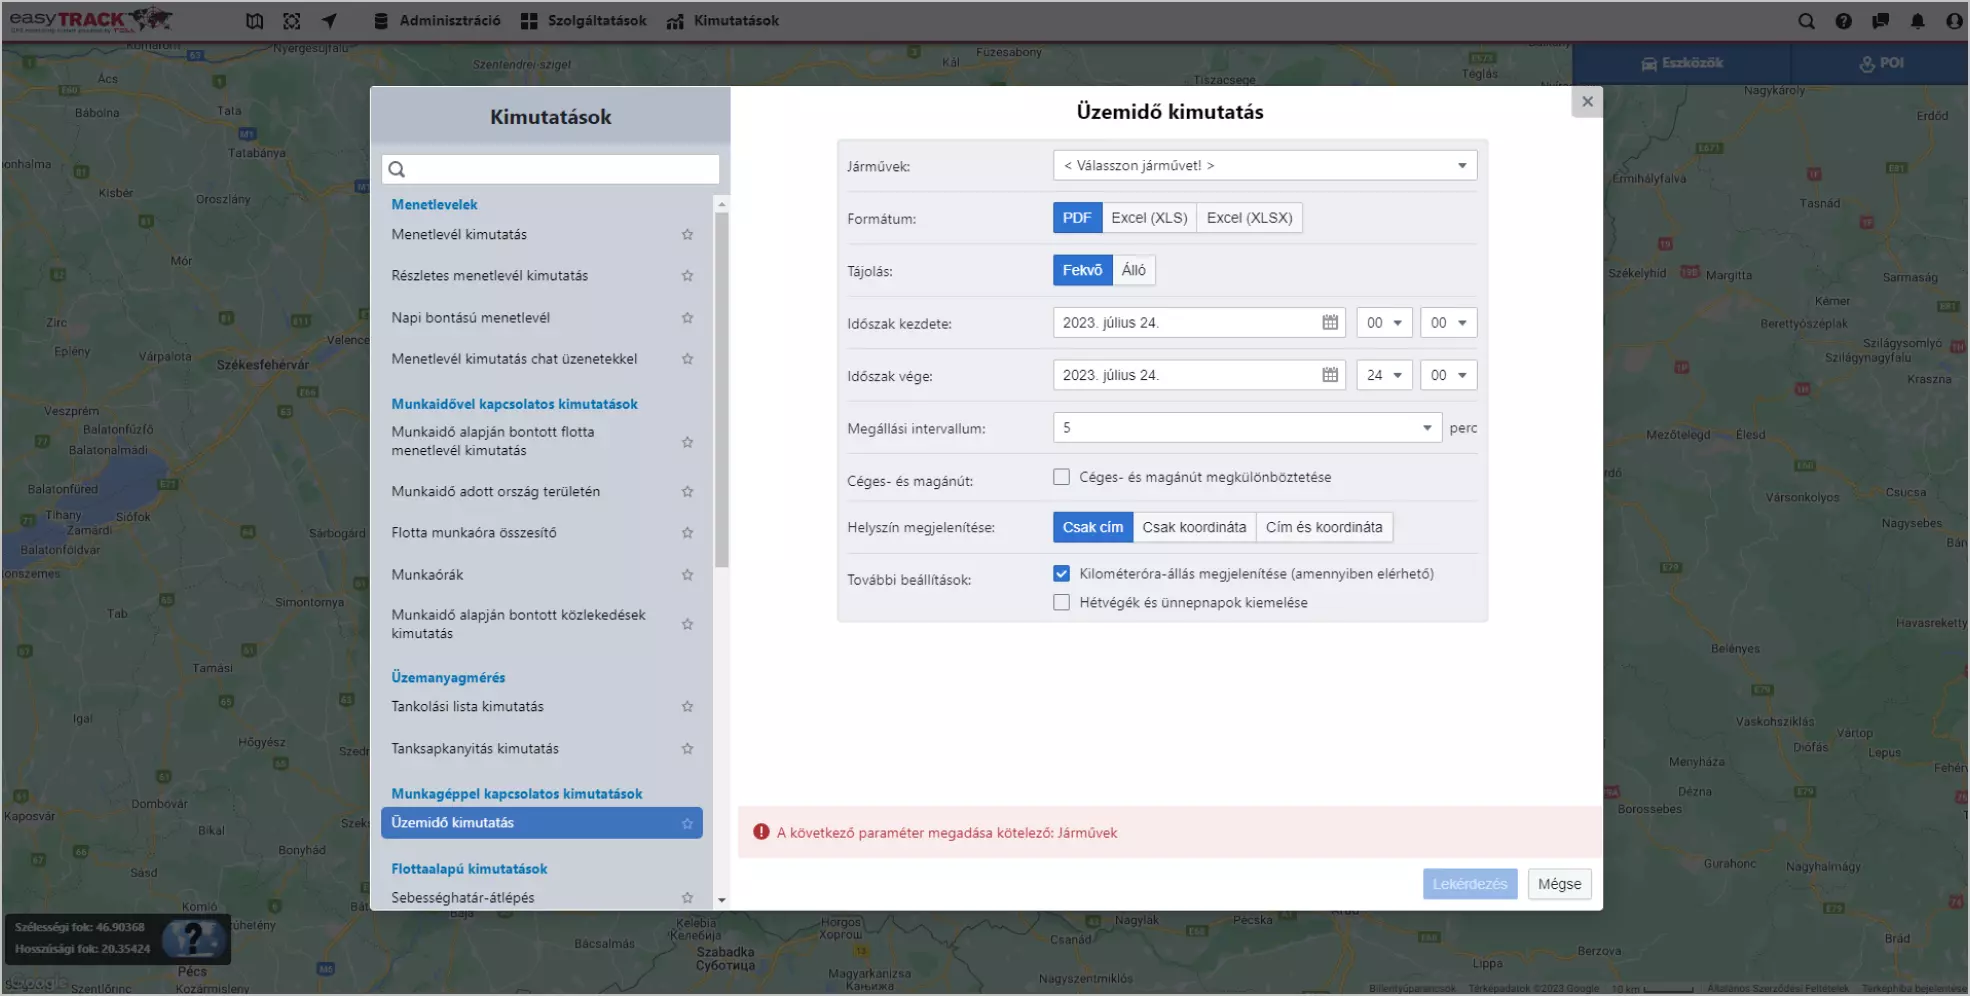This screenshot has height=996, width=1970.
Task: Choose Álló orientation
Action: [1133, 270]
